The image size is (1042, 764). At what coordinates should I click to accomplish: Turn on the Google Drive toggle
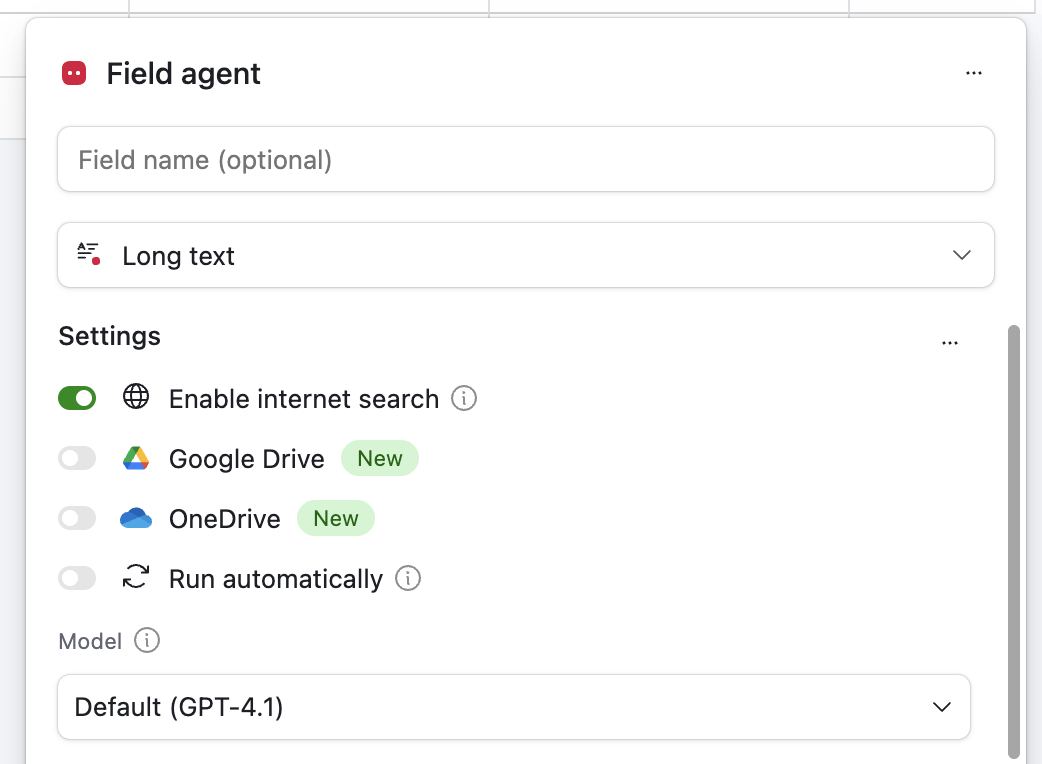coord(77,458)
